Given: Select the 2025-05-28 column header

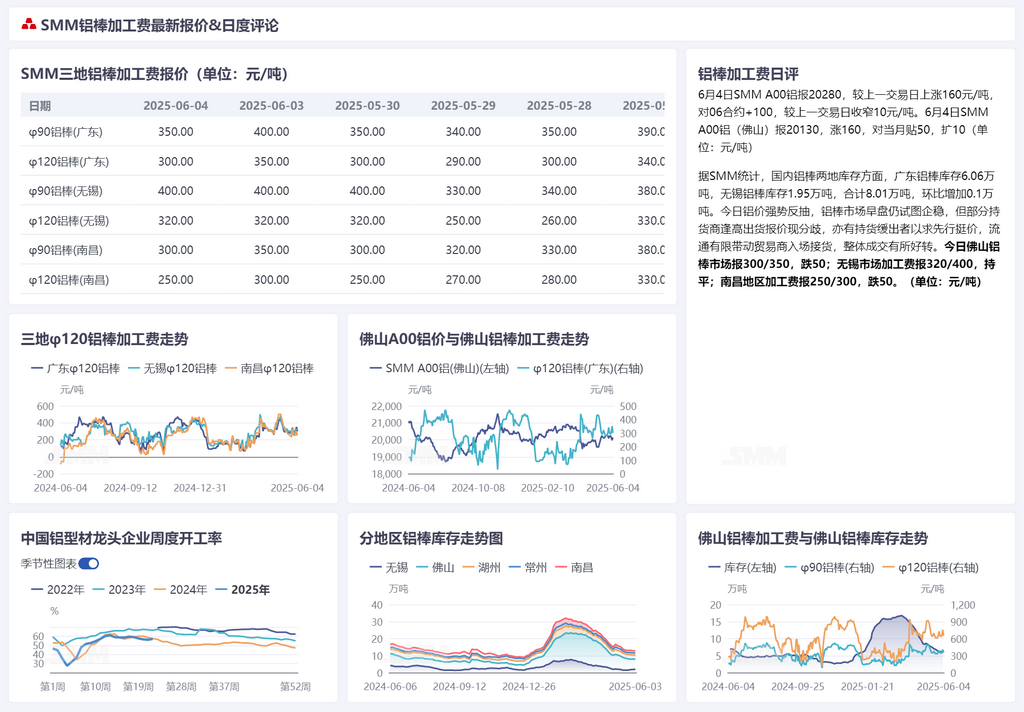Looking at the screenshot, I should (559, 106).
